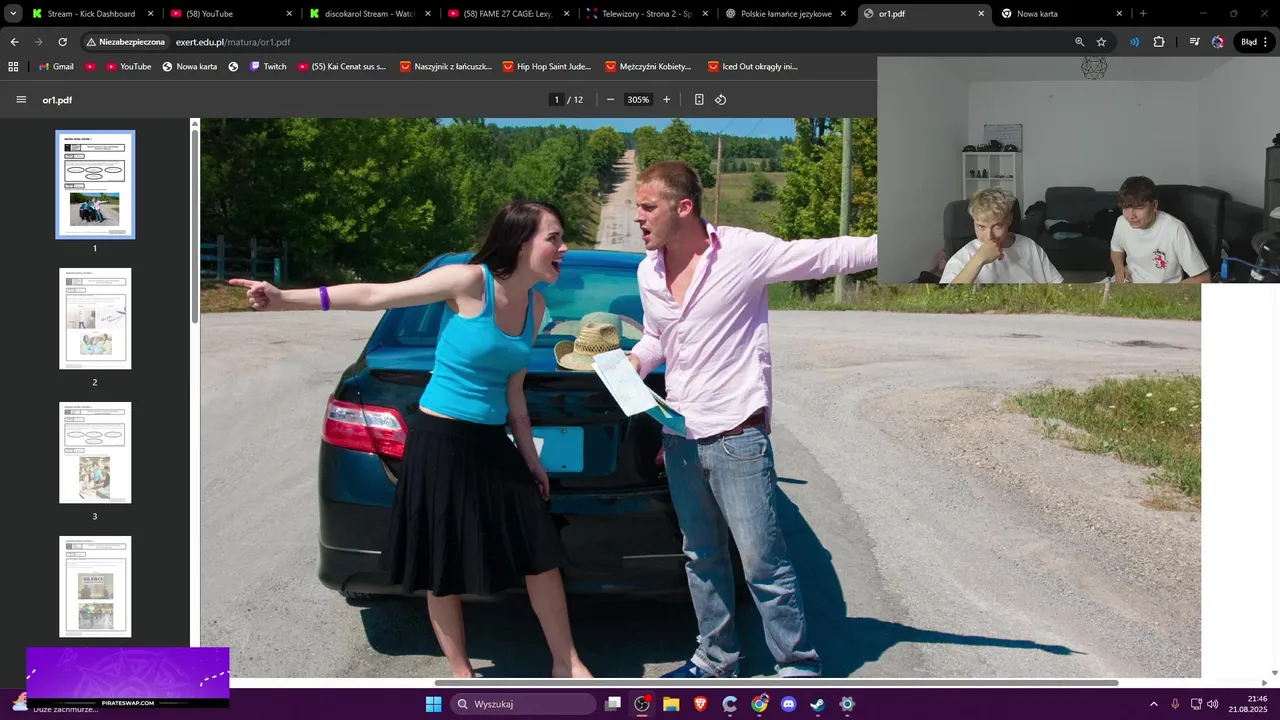Open Naszyjnik z łańcuszk bookmark
The image size is (1280, 720).
click(446, 67)
